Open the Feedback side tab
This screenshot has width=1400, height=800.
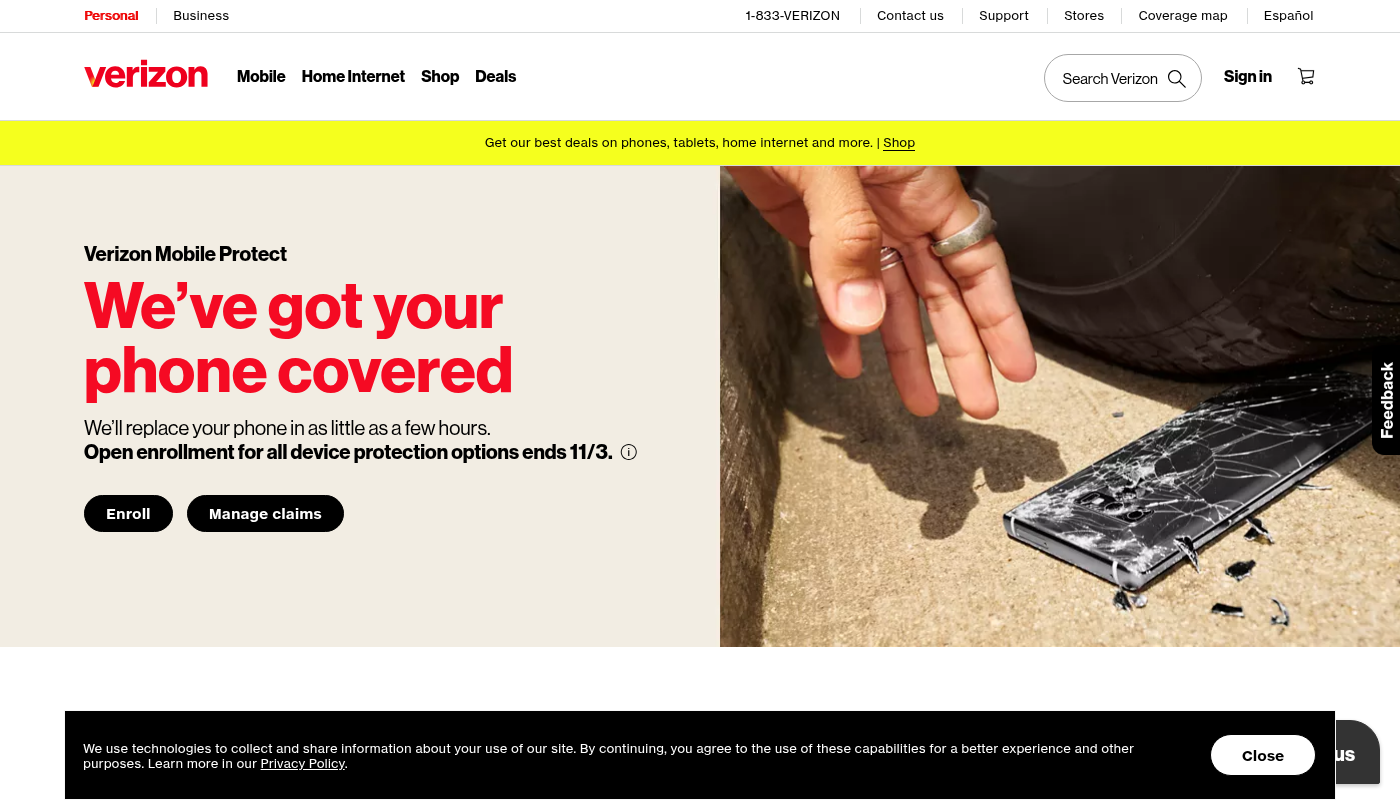[x=1386, y=400]
